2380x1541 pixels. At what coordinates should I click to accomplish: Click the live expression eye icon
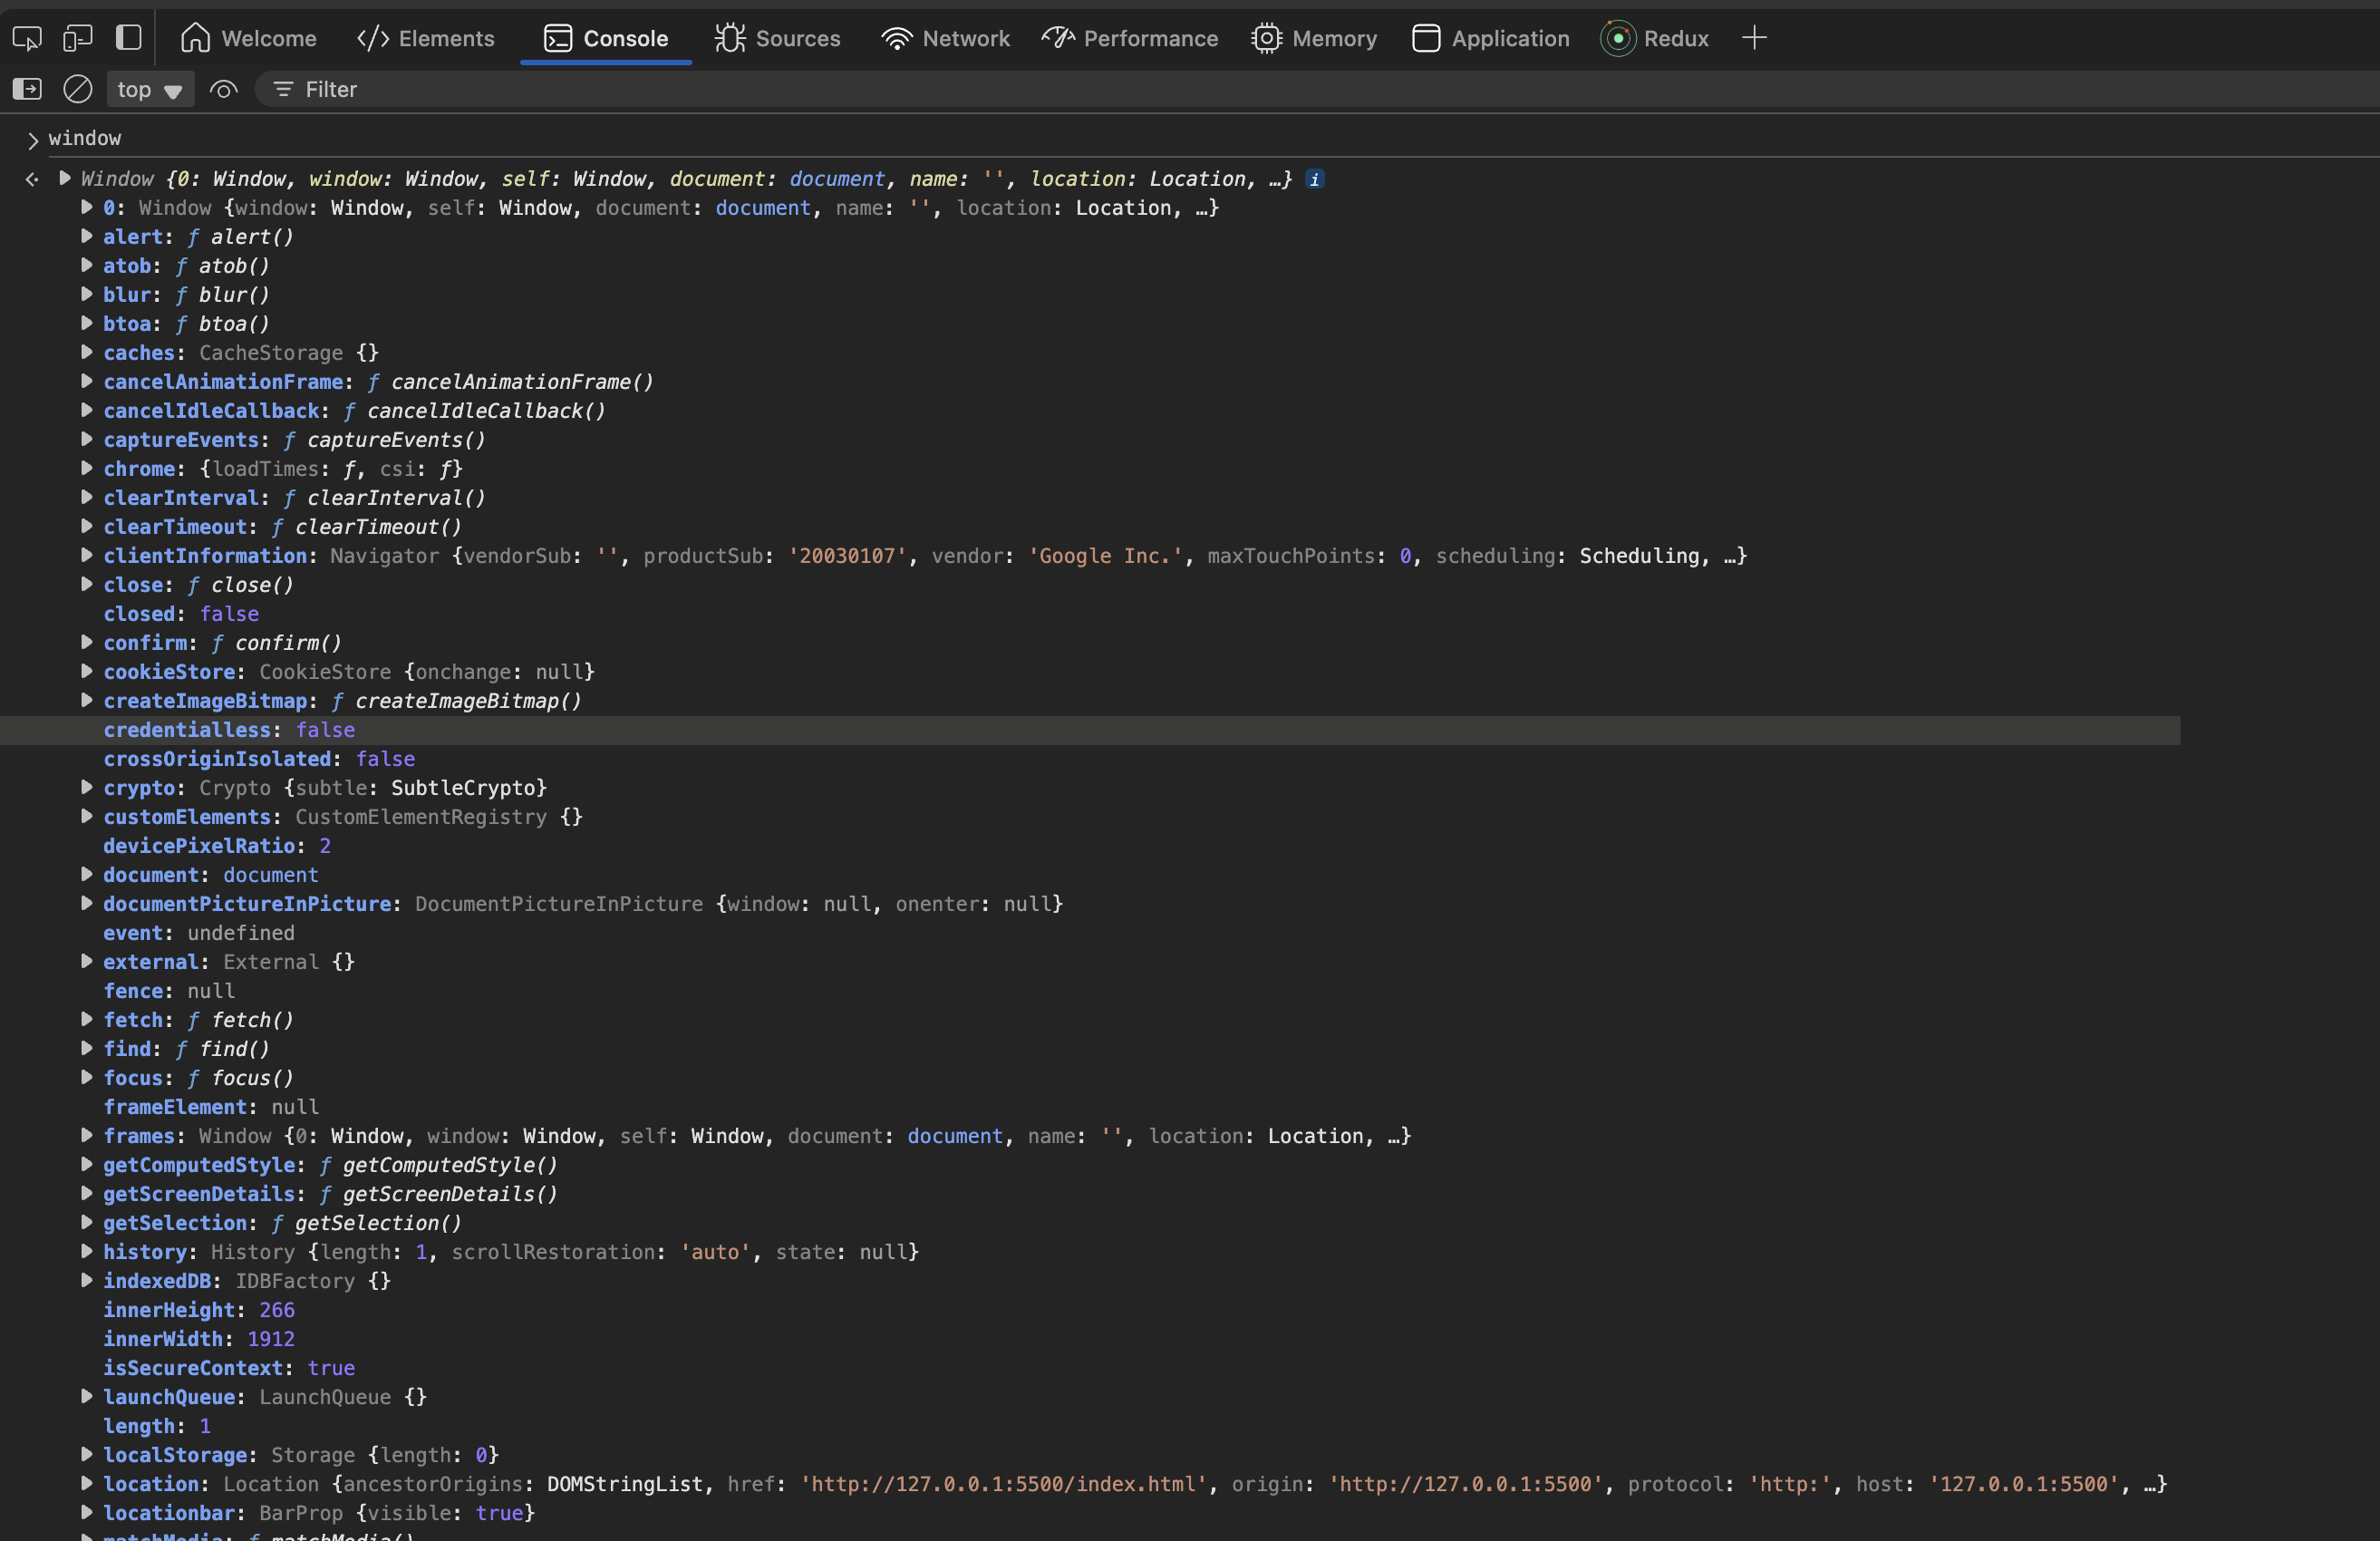click(223, 90)
